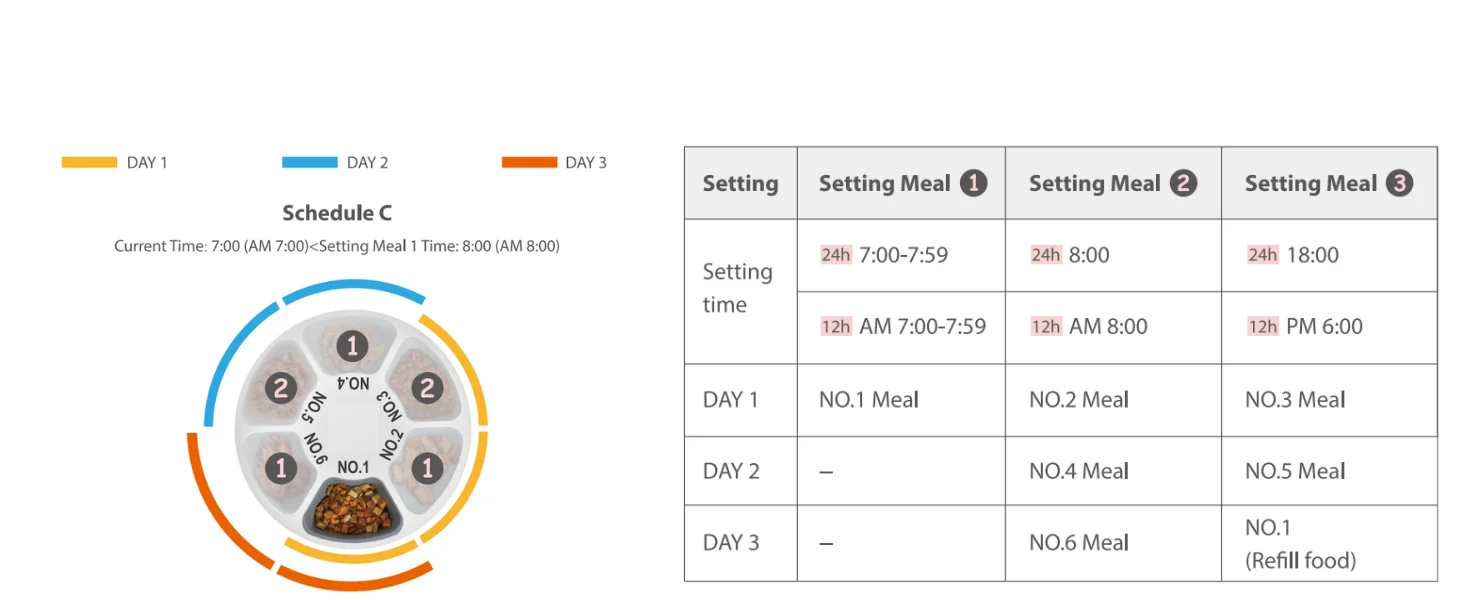Click the 24h badge beside 7:00-7:59
The height and width of the screenshot is (600, 1464).
(x=835, y=255)
